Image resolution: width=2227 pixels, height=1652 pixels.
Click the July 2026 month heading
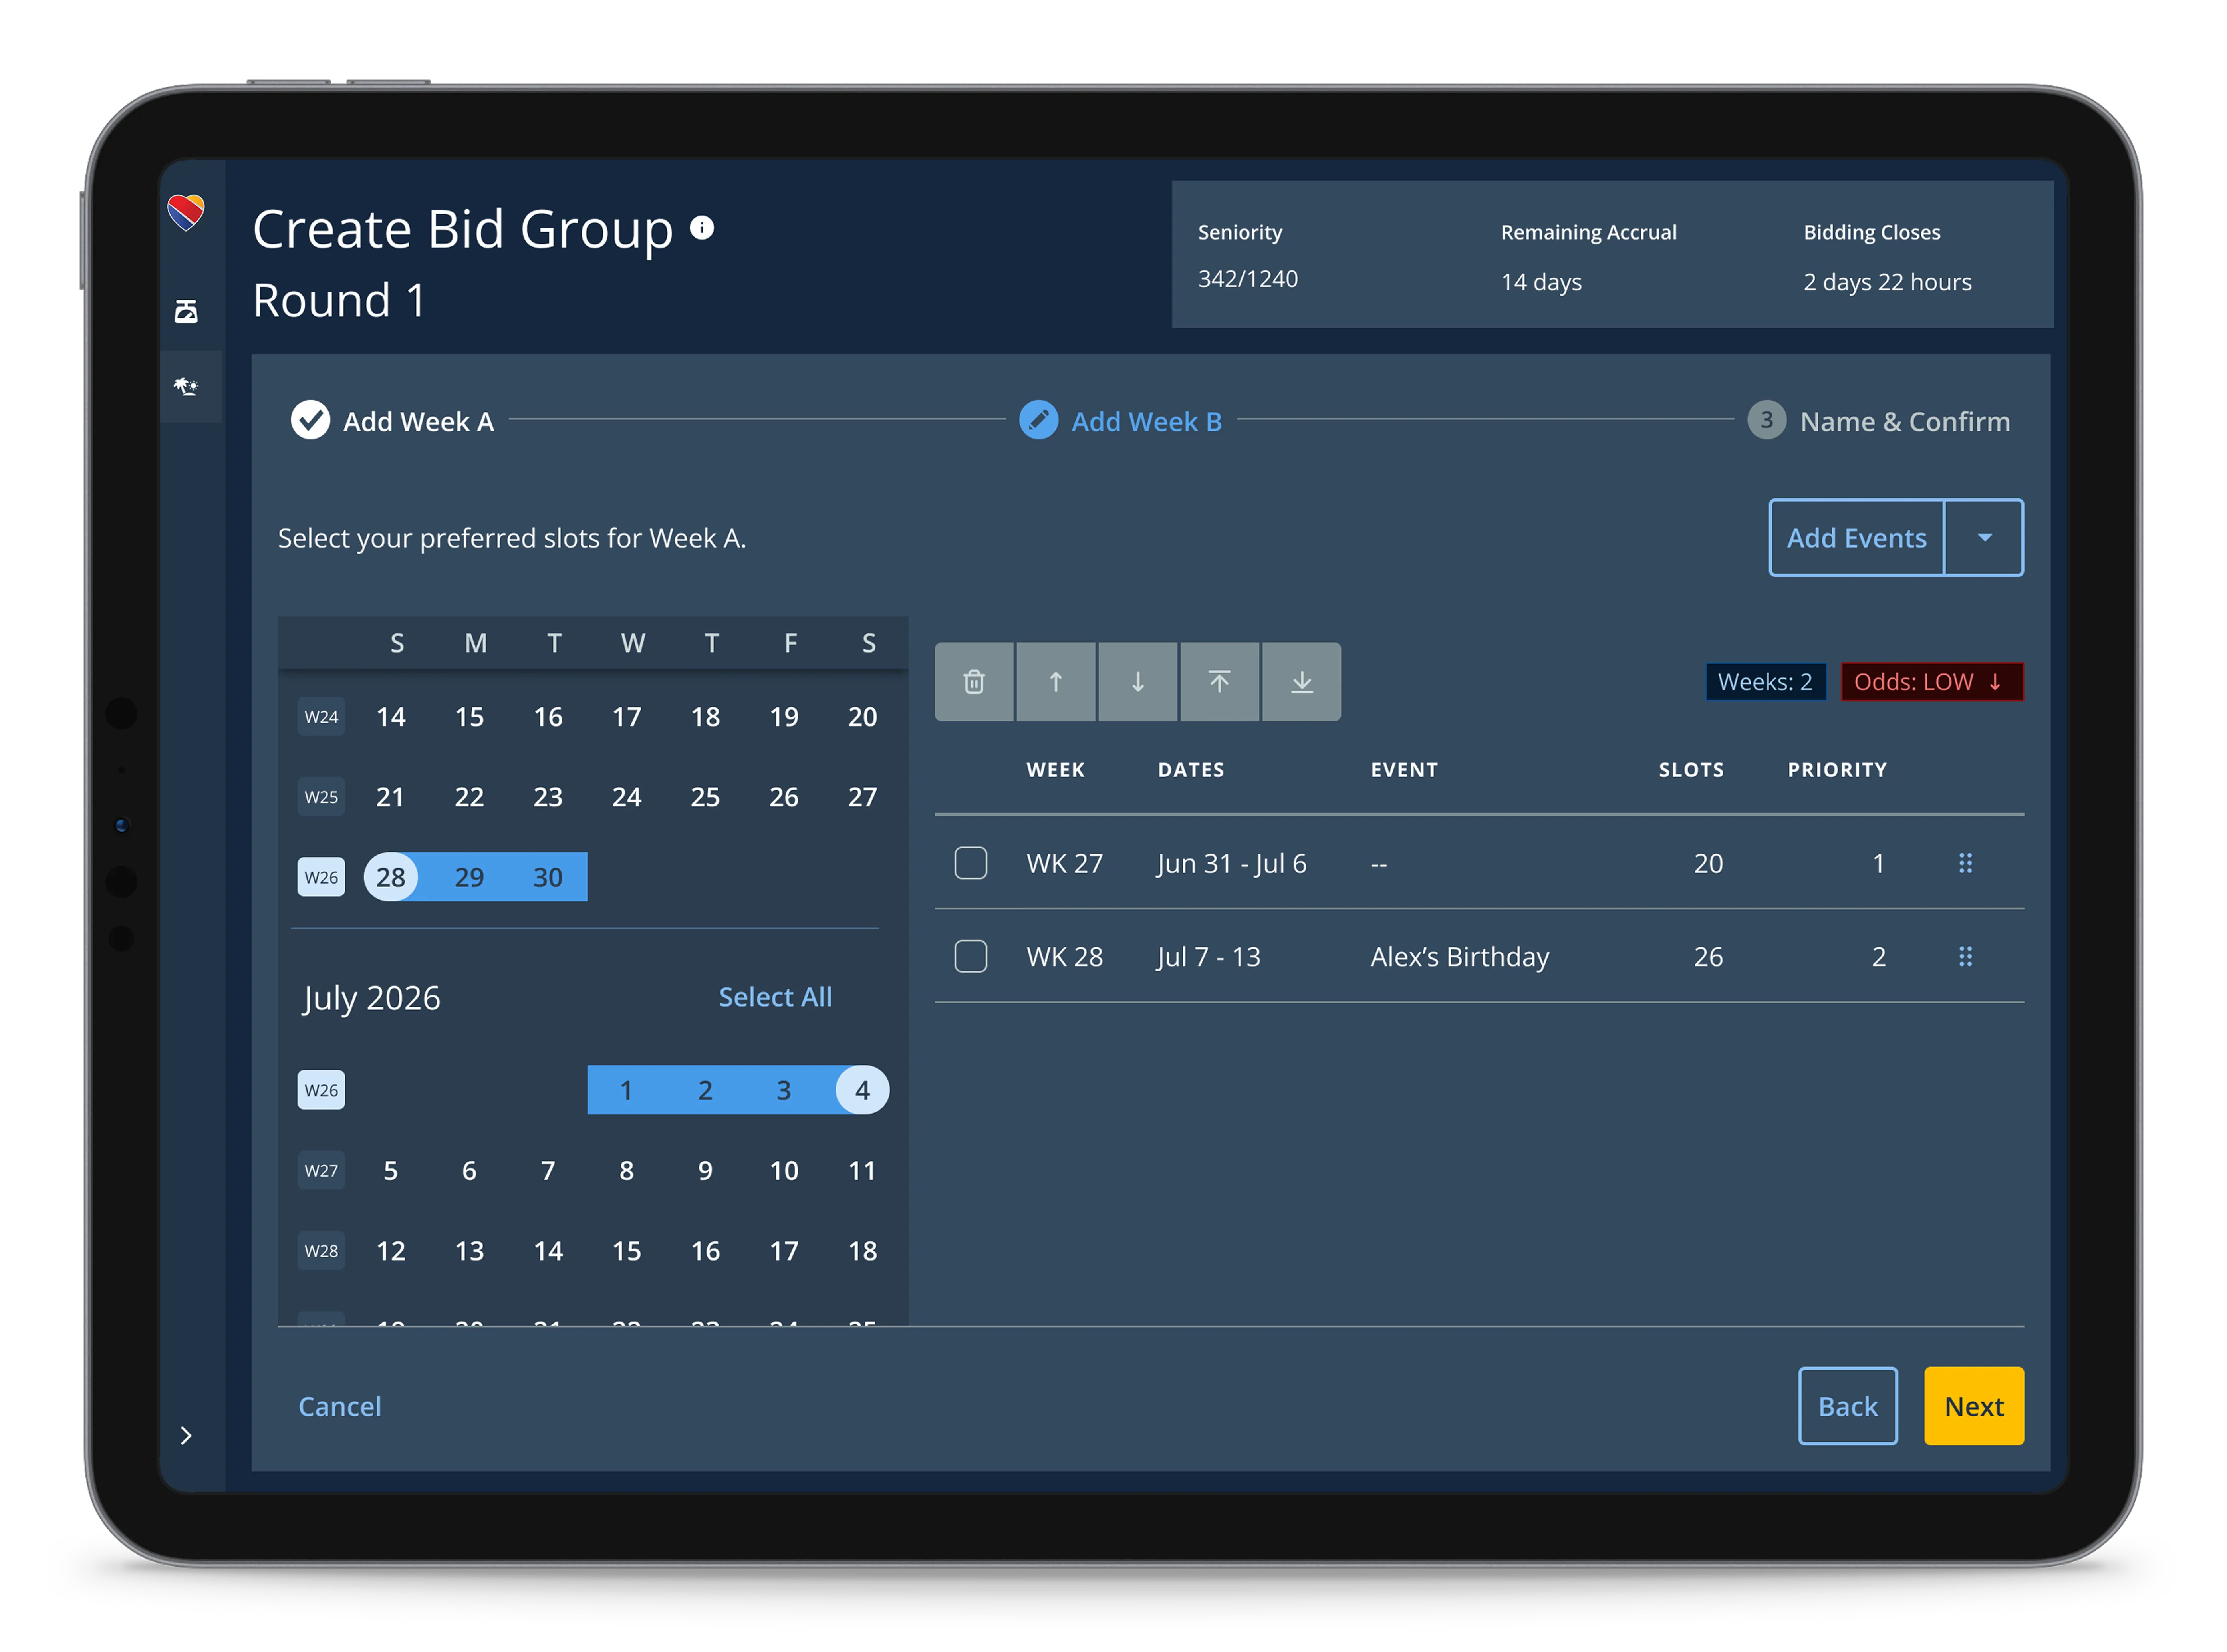[x=371, y=998]
